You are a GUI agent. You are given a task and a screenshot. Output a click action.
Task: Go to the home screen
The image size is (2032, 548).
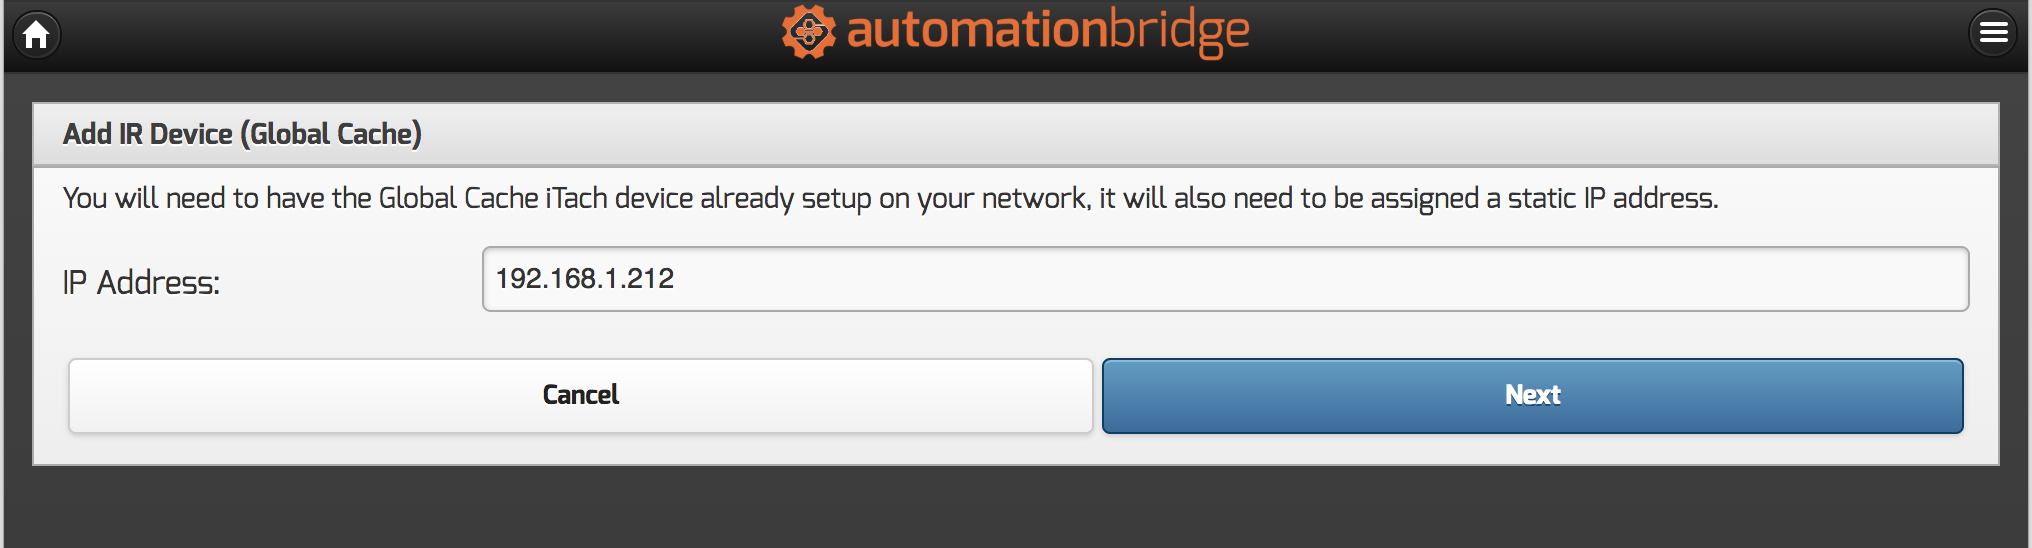pos(36,35)
